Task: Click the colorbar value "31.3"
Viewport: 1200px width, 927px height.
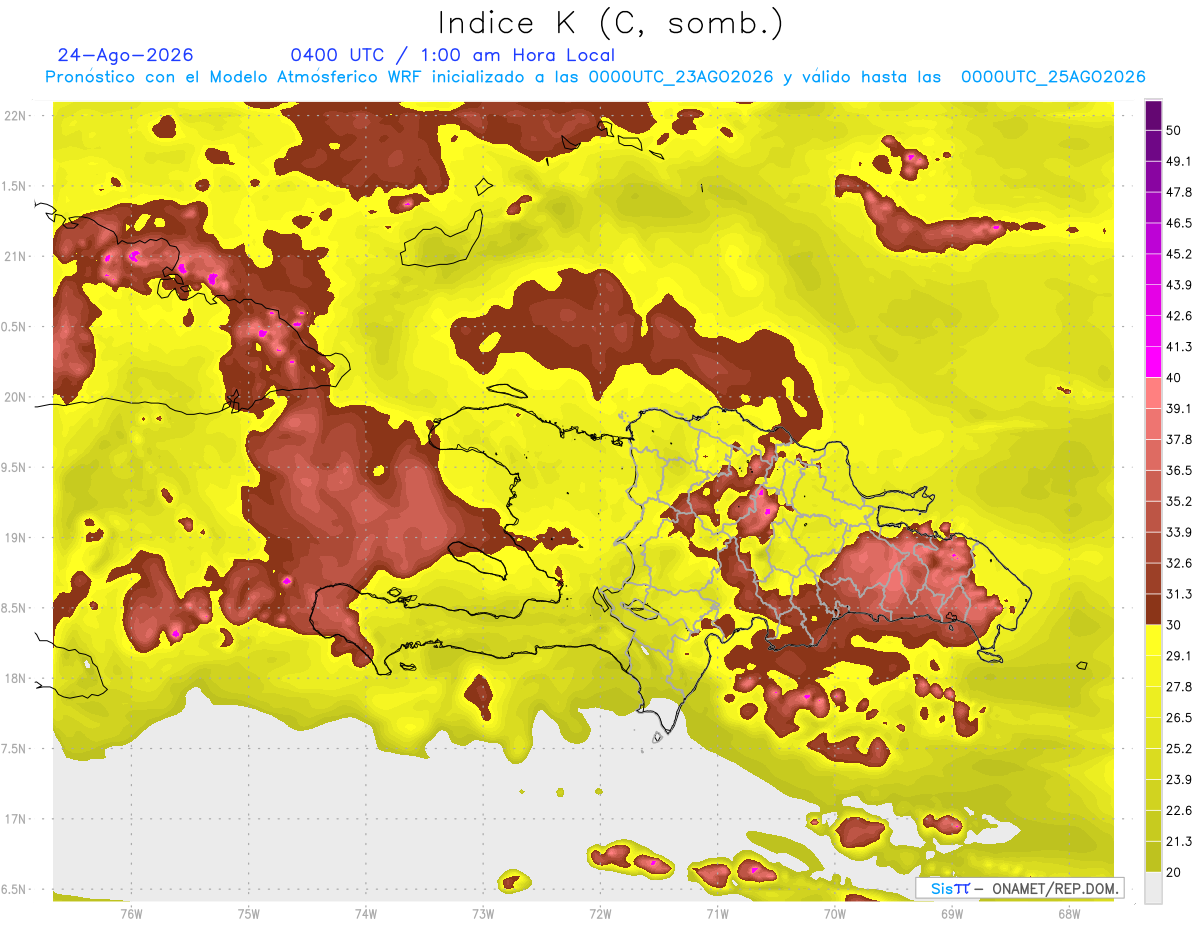Action: (x=1179, y=594)
